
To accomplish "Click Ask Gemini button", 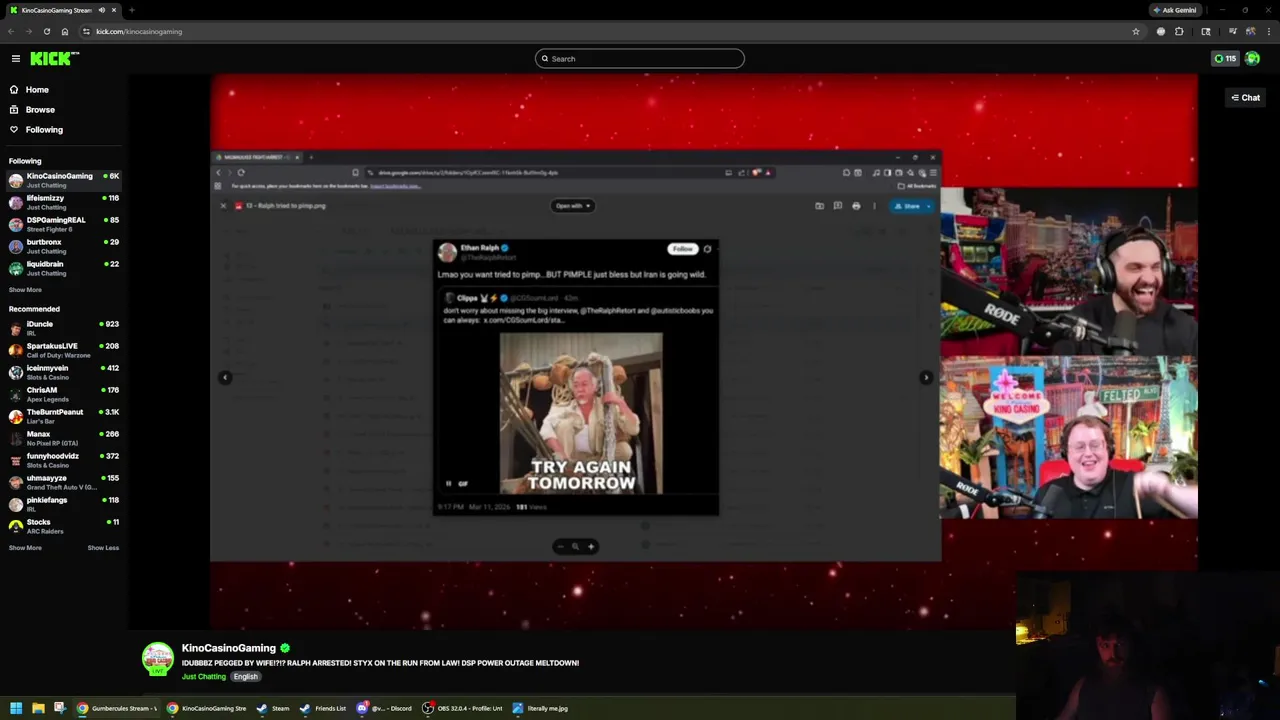I will click(x=1175, y=10).
